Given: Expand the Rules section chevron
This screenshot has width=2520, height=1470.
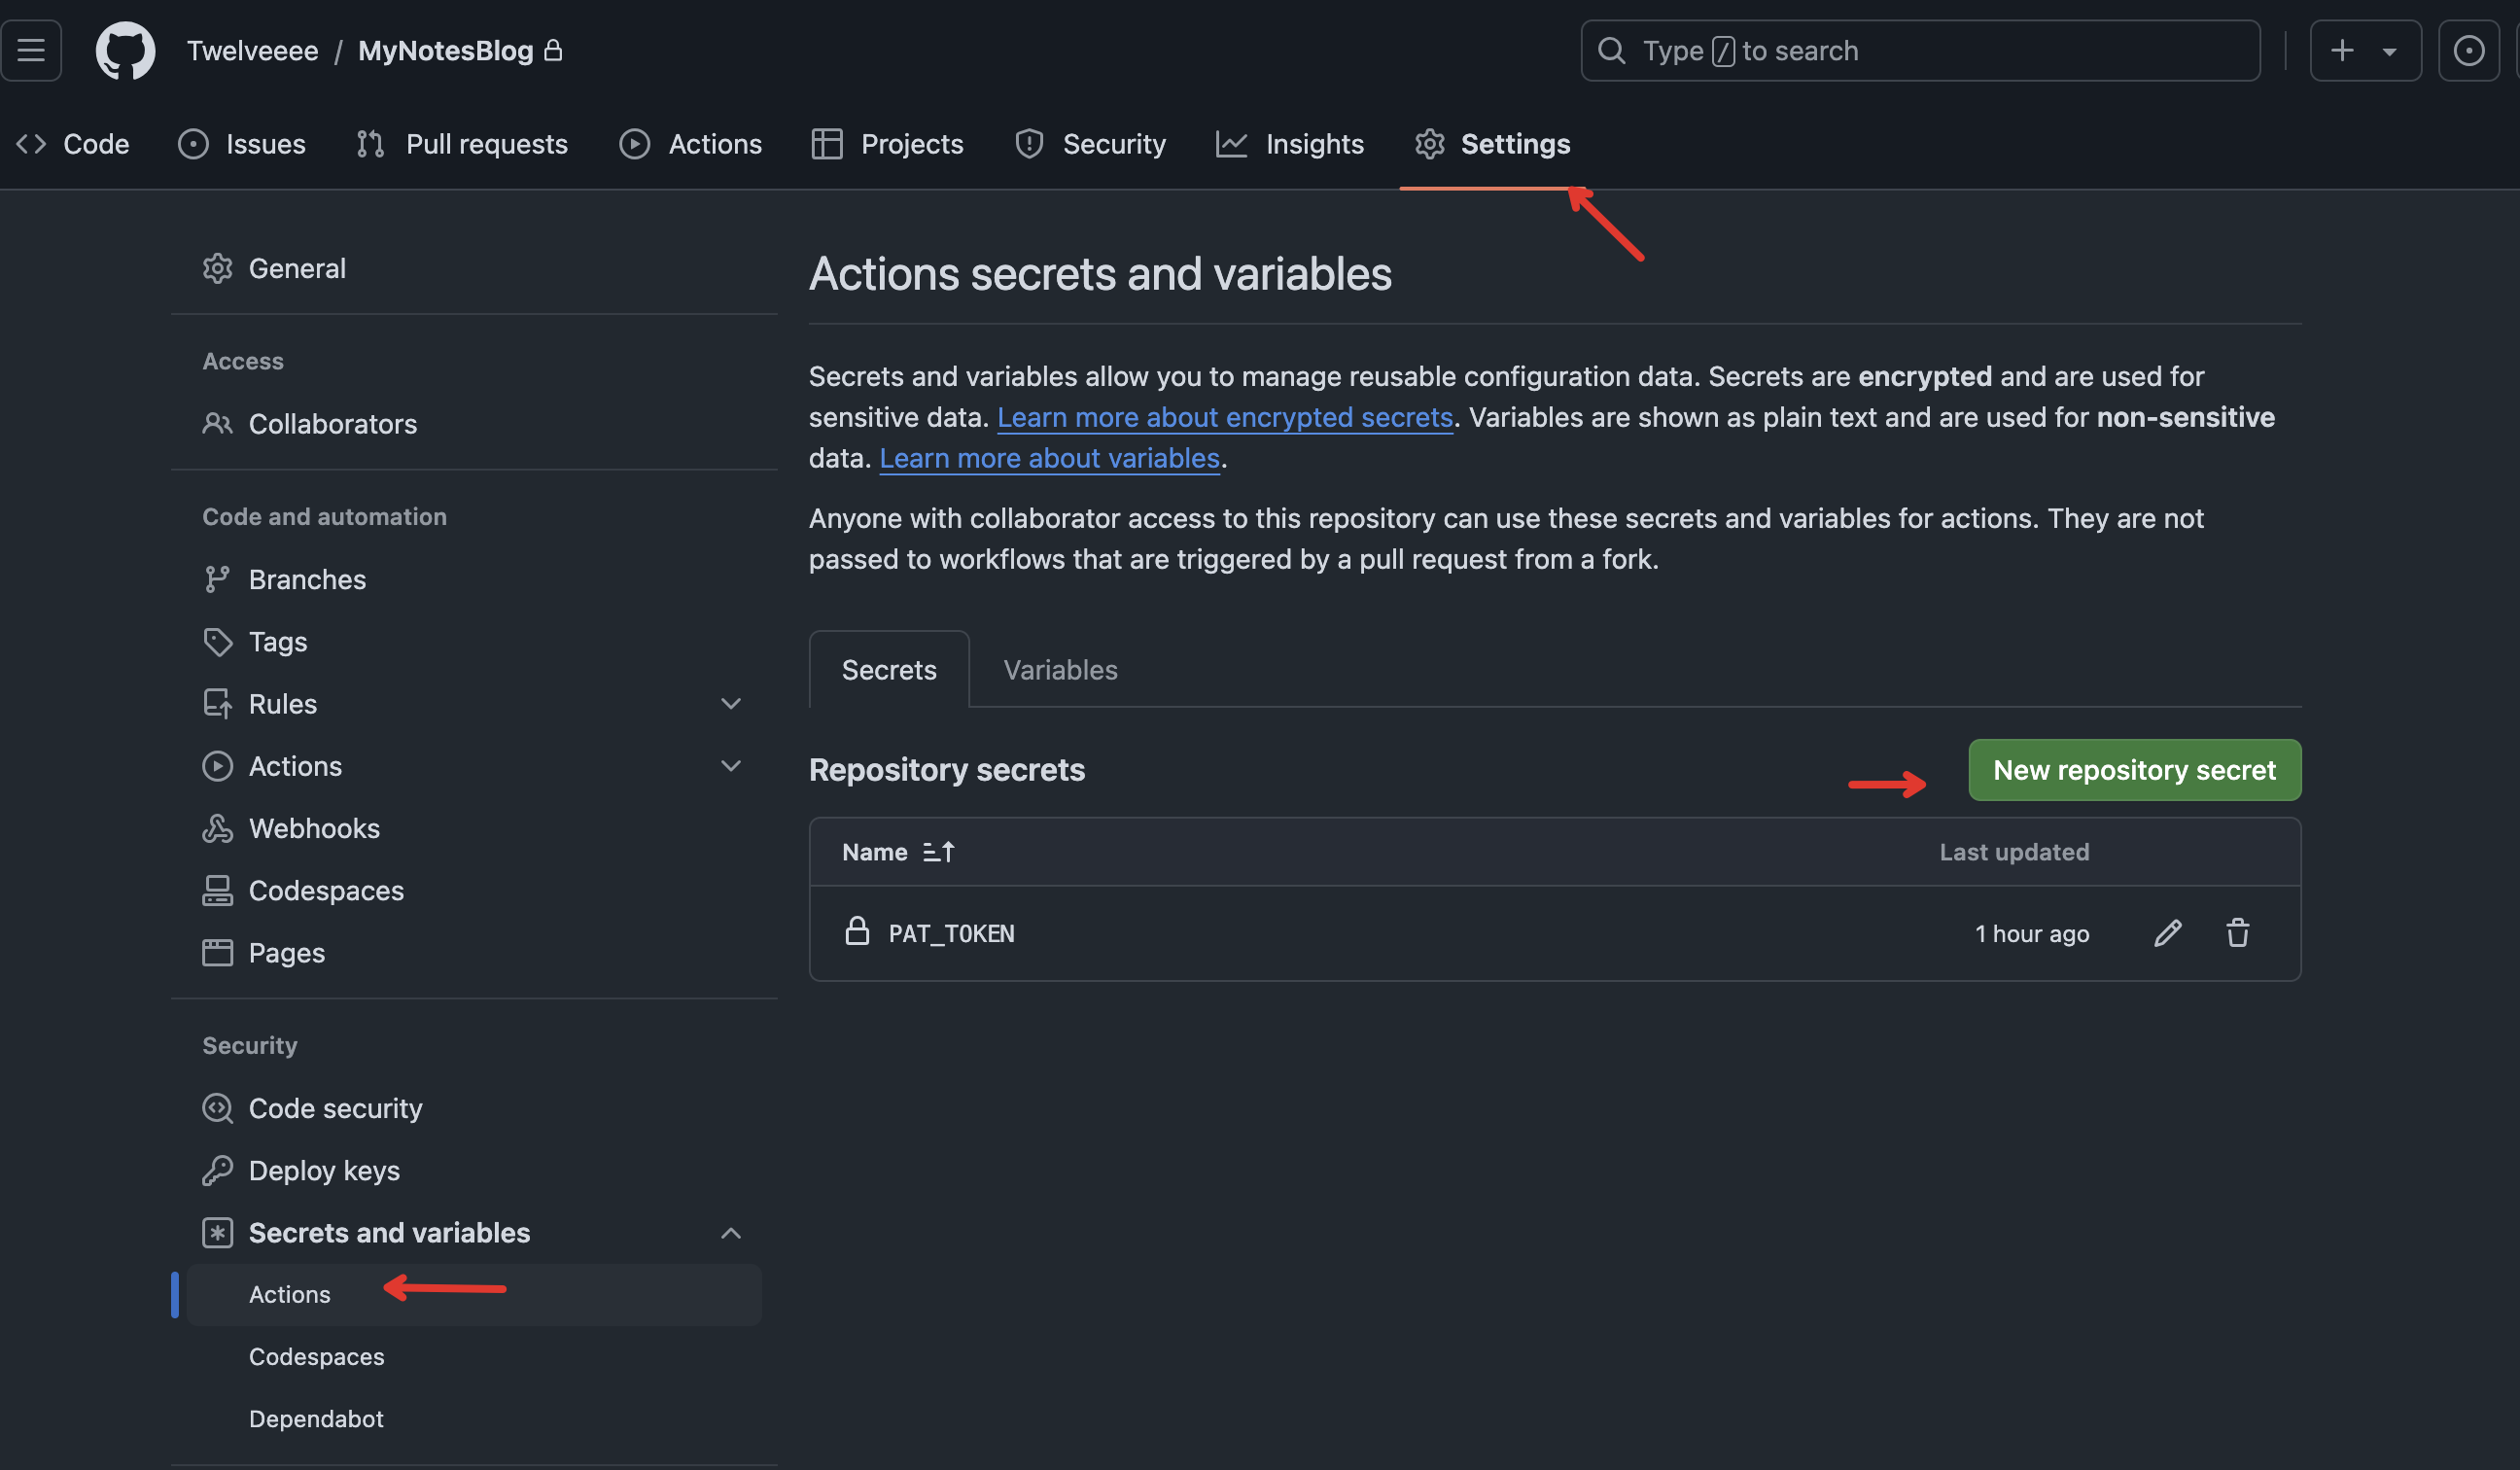Looking at the screenshot, I should 731,704.
